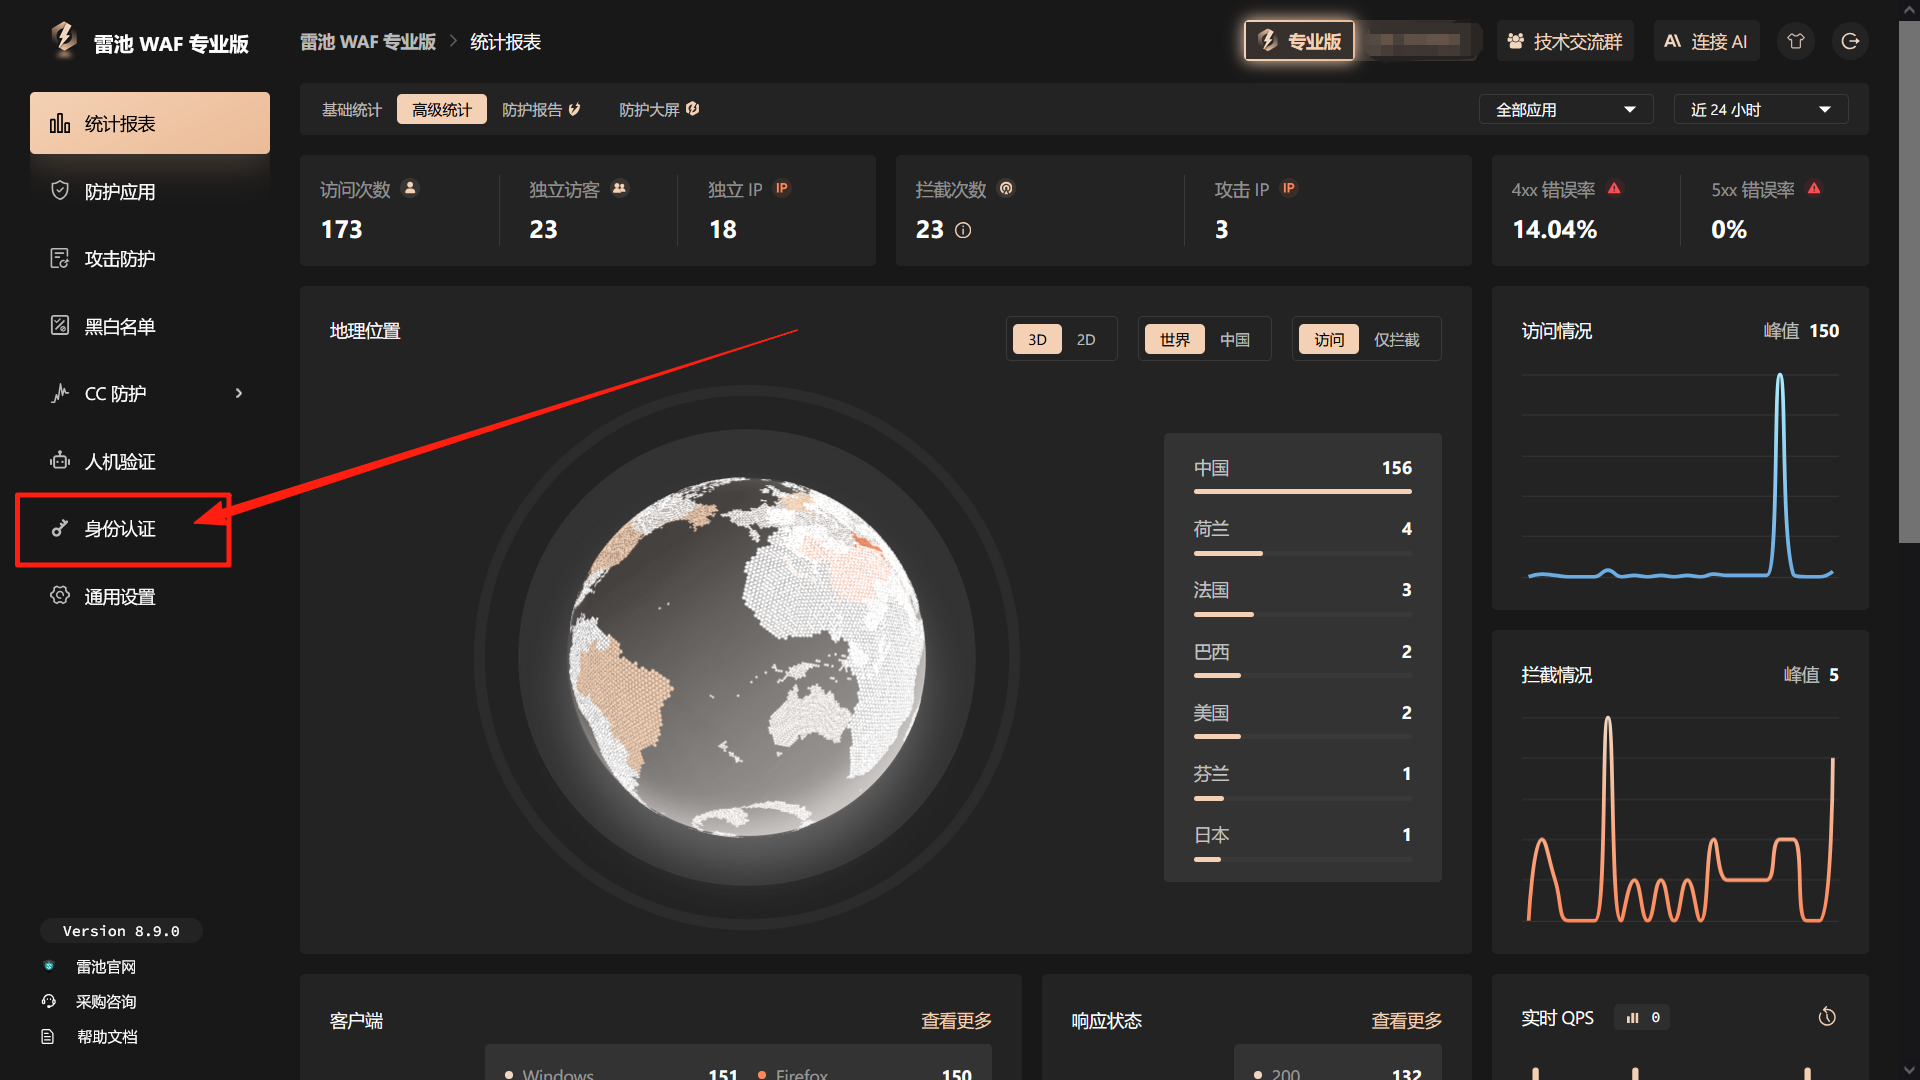Click the 连接 AI button
The width and height of the screenshot is (1920, 1080).
click(x=1706, y=41)
